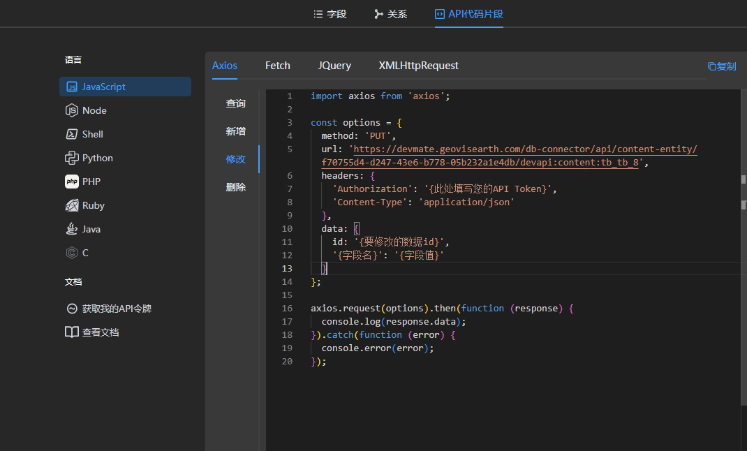Image resolution: width=747 pixels, height=451 pixels.
Task: Open the 关系 tab
Action: [390, 14]
